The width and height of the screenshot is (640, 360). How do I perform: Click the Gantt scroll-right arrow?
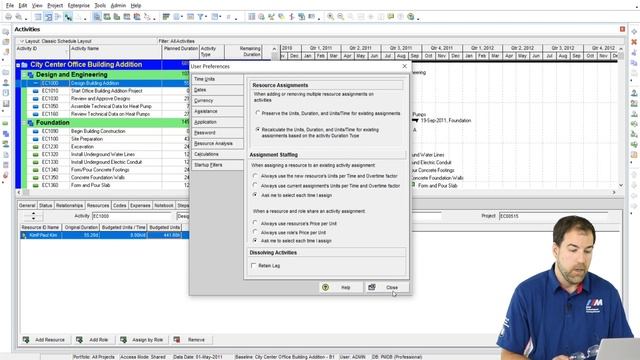(x=614, y=192)
